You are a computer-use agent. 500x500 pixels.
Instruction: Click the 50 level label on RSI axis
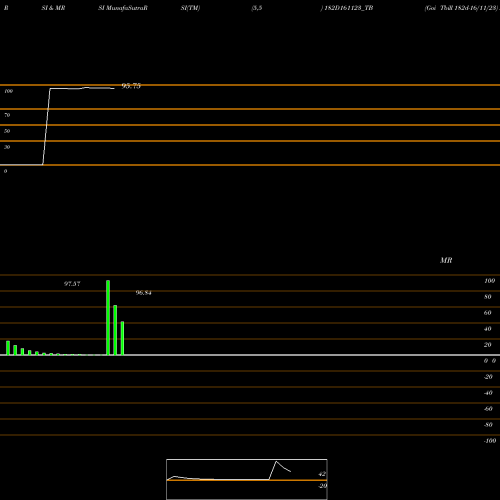pyautogui.click(x=7, y=131)
